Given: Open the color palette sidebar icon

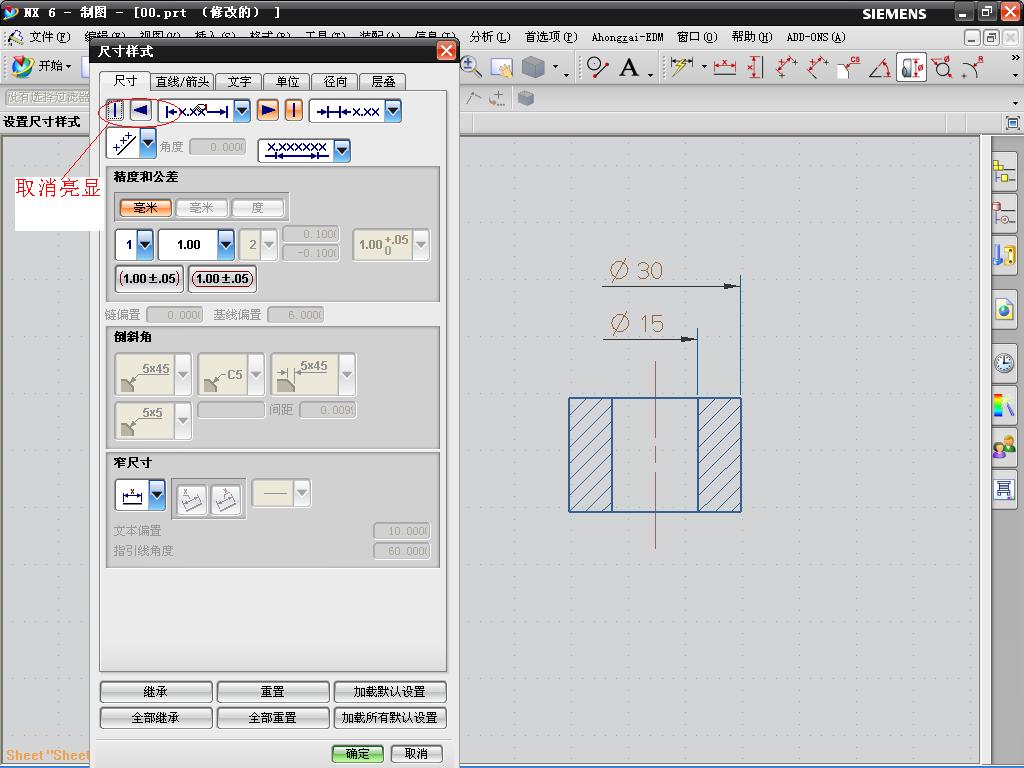Looking at the screenshot, I should point(1004,405).
